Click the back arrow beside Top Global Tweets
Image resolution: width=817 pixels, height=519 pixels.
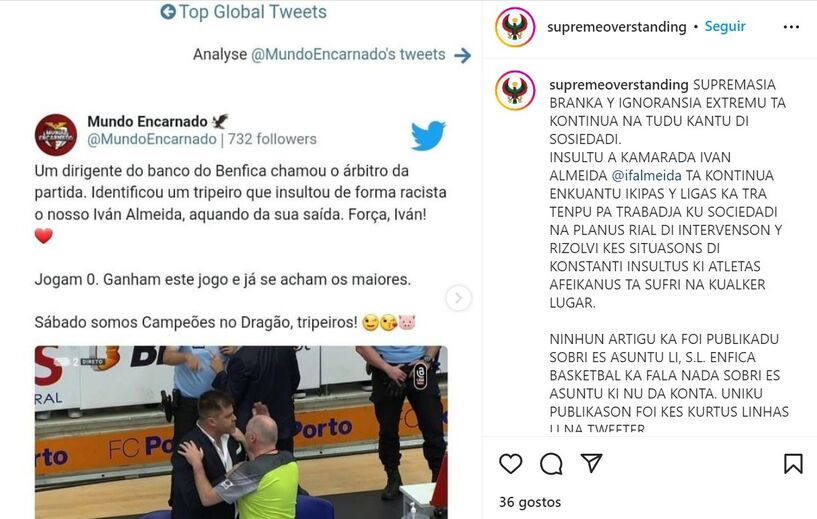point(168,11)
